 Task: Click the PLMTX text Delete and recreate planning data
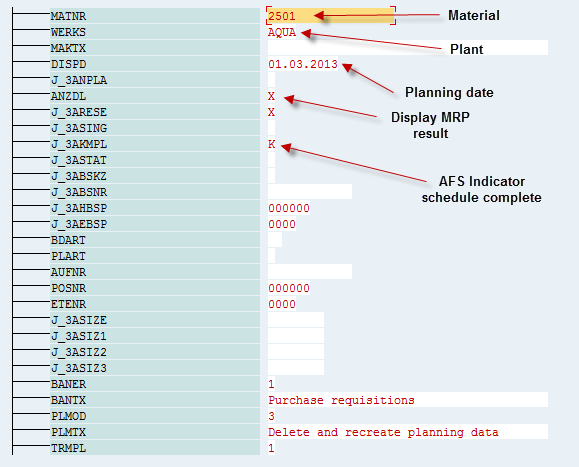point(383,432)
